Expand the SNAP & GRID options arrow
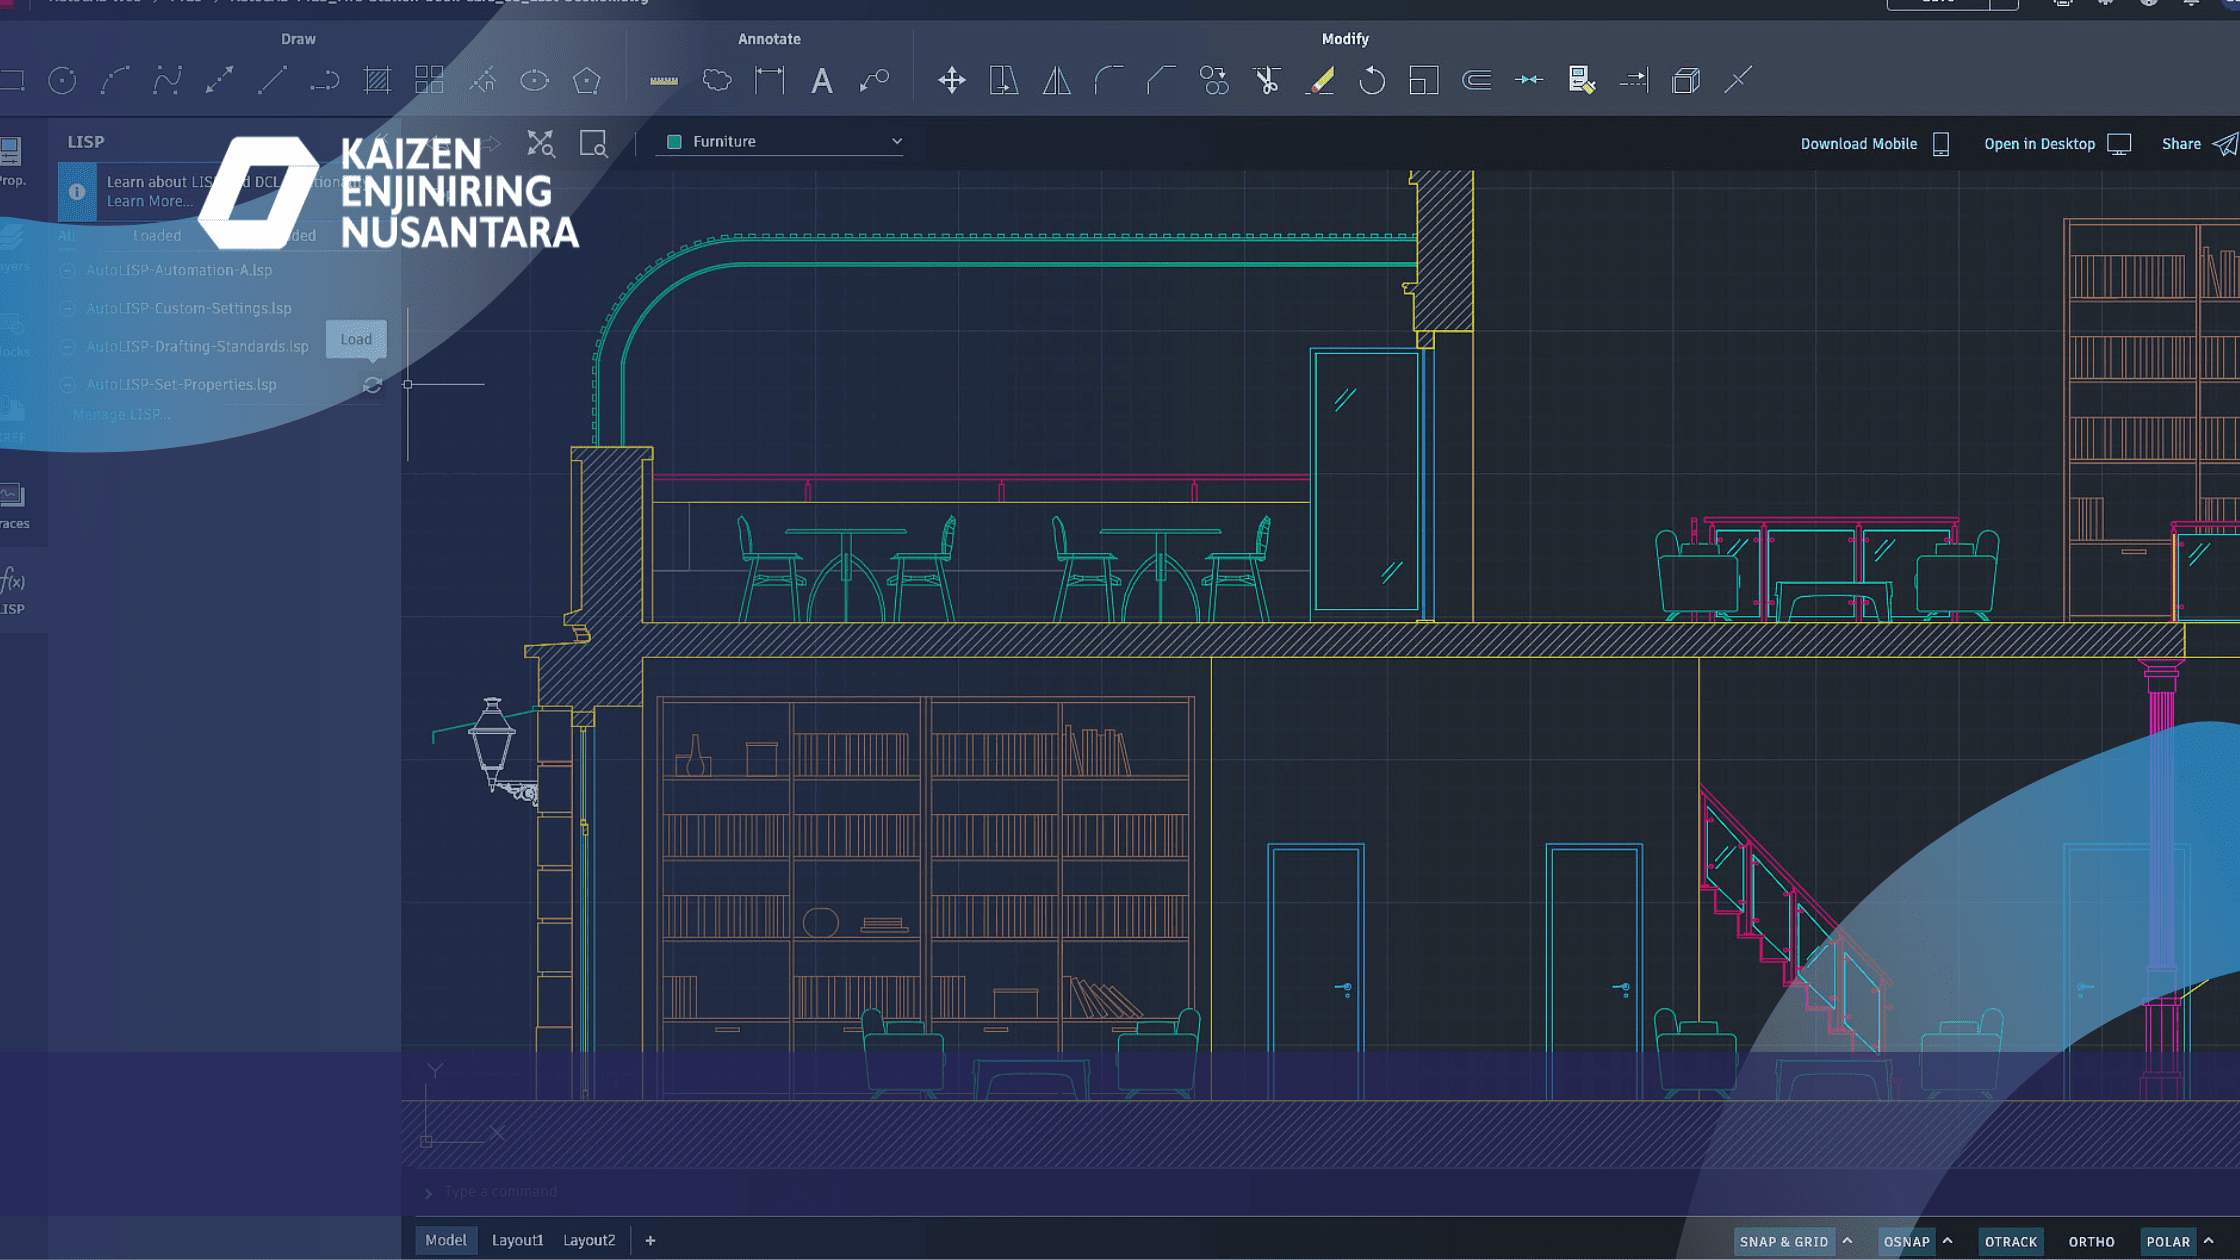Screen dimensions: 2240x1260 pos(1848,1241)
